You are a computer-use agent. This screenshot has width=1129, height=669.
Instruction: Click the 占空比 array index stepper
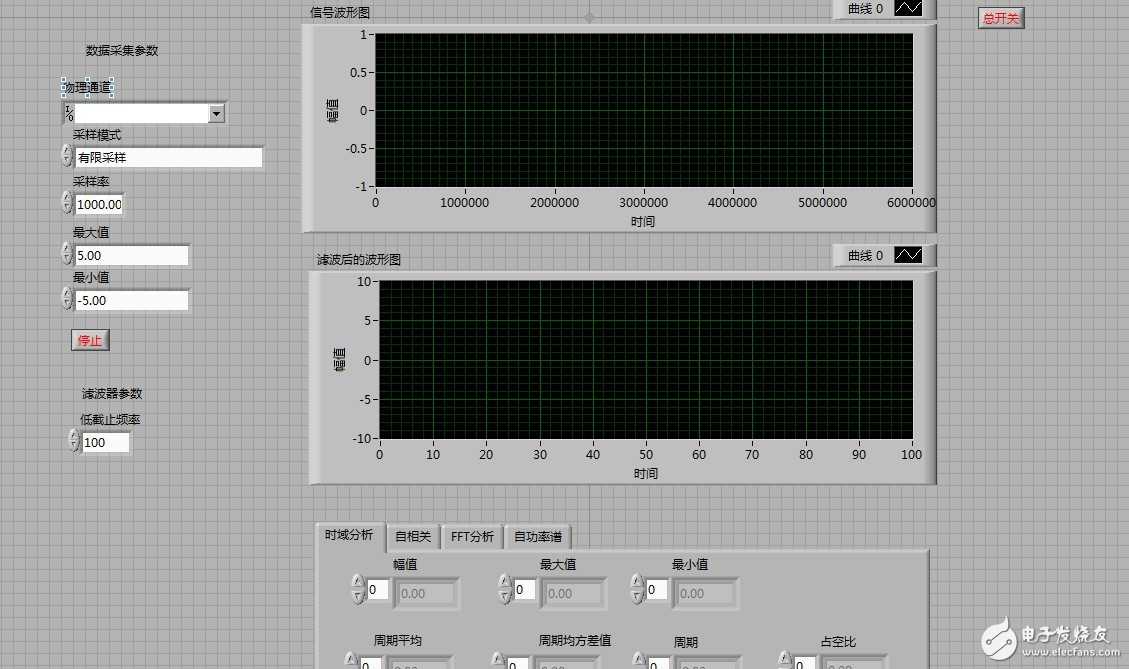785,660
